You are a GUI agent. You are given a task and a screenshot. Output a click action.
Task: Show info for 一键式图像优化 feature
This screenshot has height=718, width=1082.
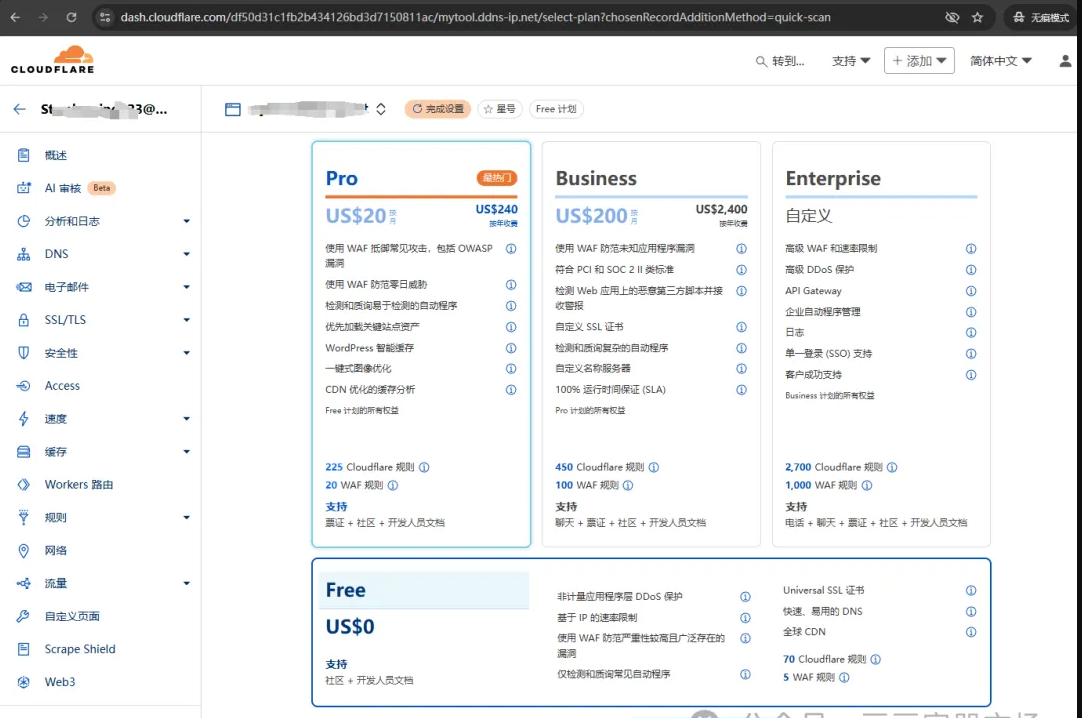511,368
